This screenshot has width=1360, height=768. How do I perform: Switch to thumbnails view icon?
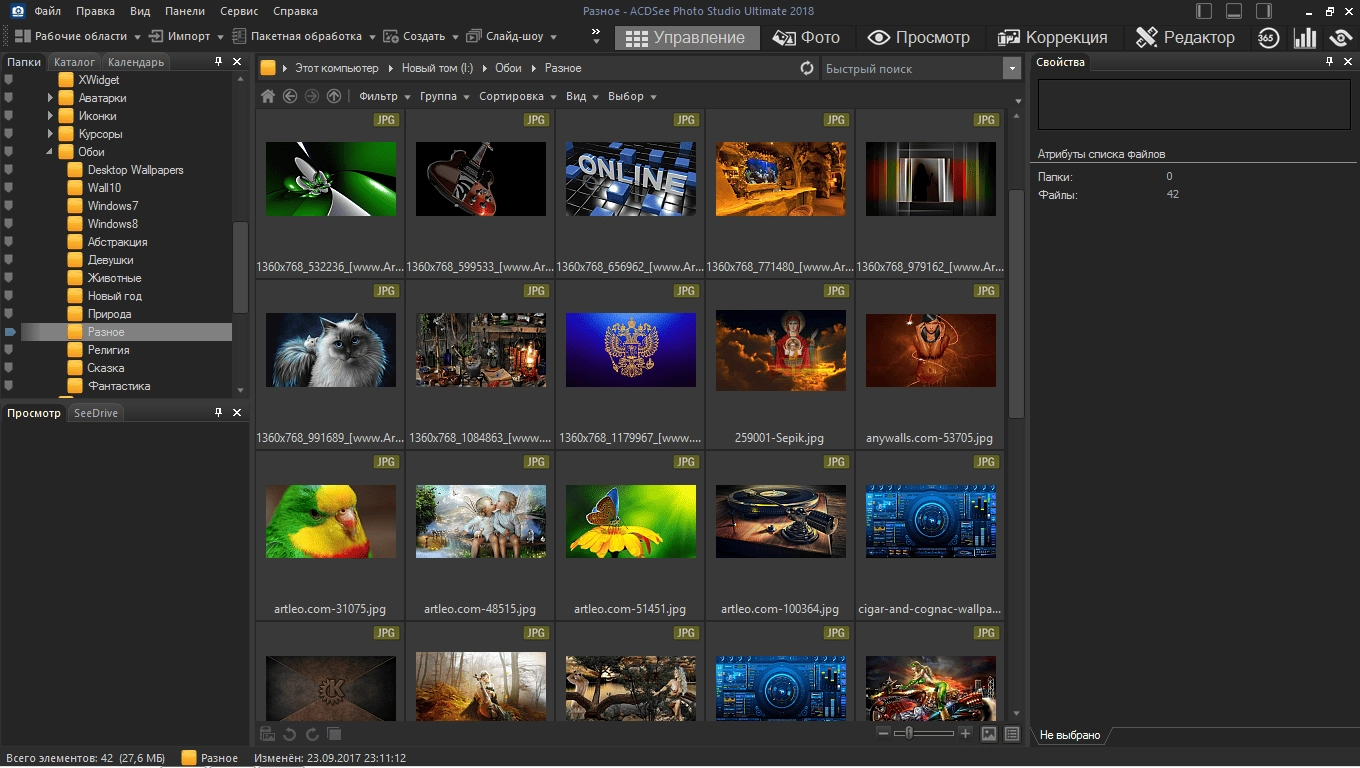pos(989,734)
